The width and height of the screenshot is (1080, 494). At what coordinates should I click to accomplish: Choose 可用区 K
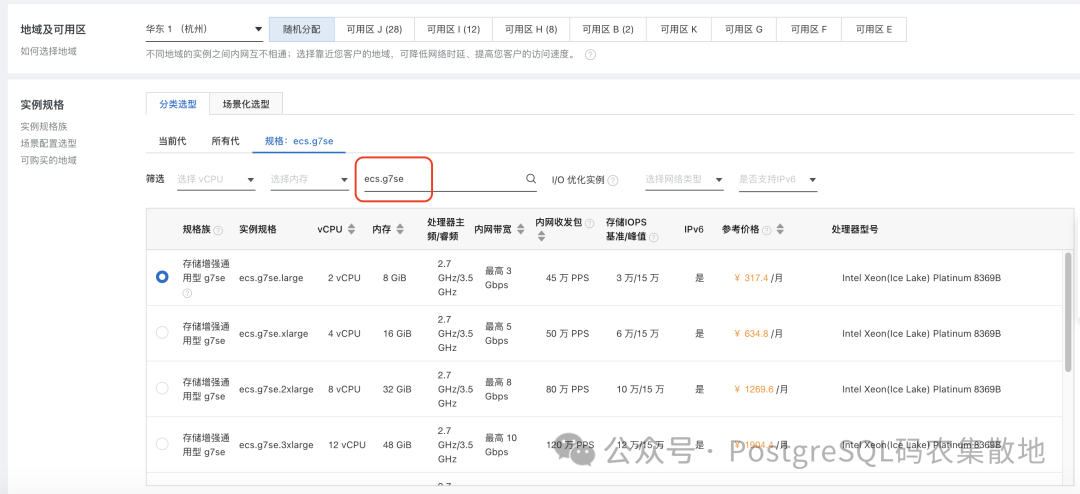click(679, 30)
